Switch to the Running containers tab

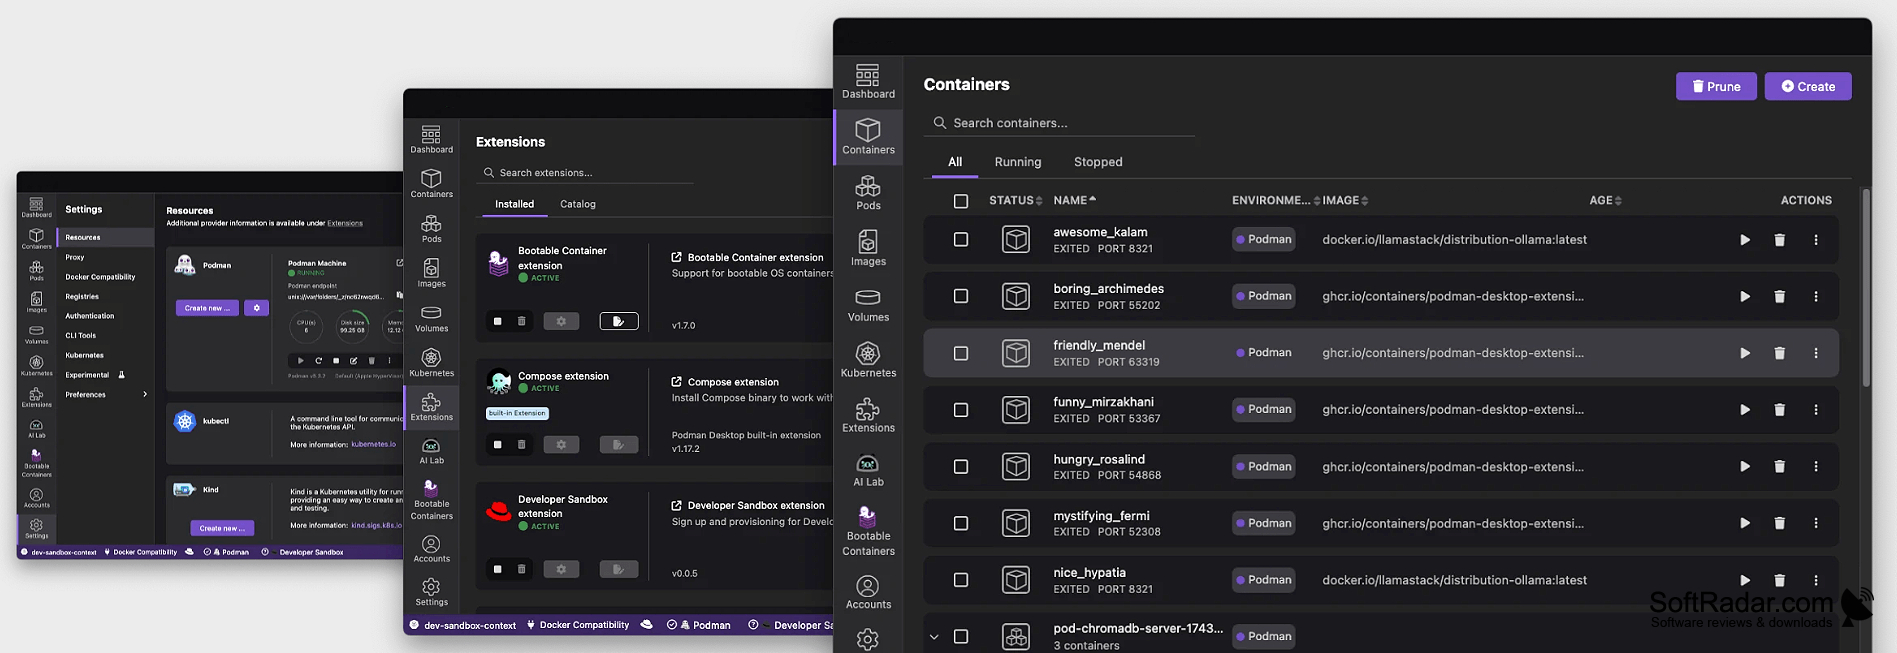(1018, 162)
